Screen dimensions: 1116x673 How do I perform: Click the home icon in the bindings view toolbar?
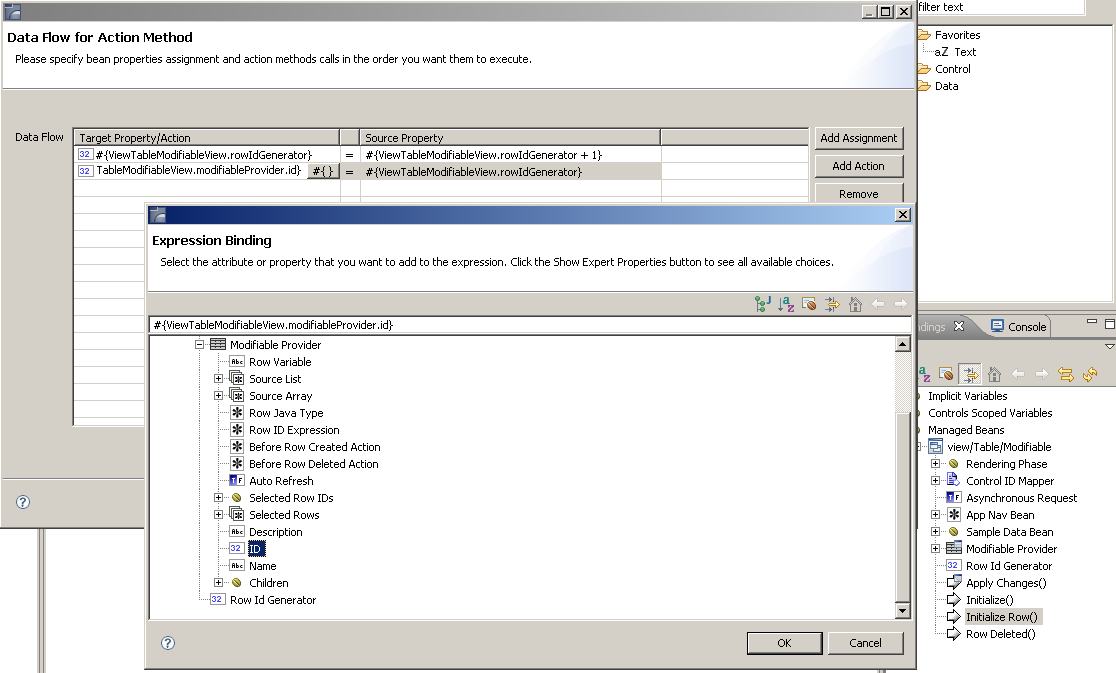click(x=994, y=373)
